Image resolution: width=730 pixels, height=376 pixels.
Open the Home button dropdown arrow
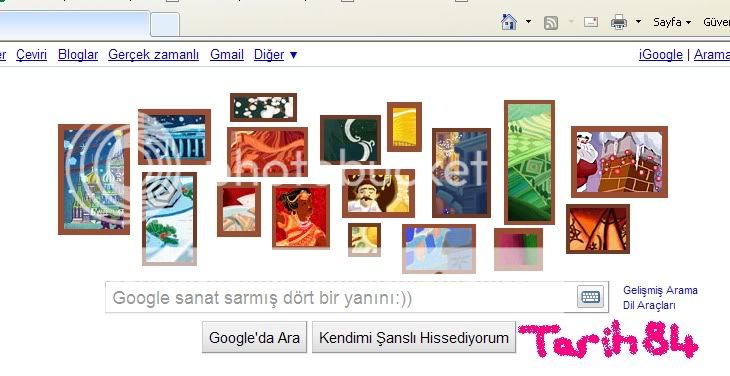click(528, 21)
